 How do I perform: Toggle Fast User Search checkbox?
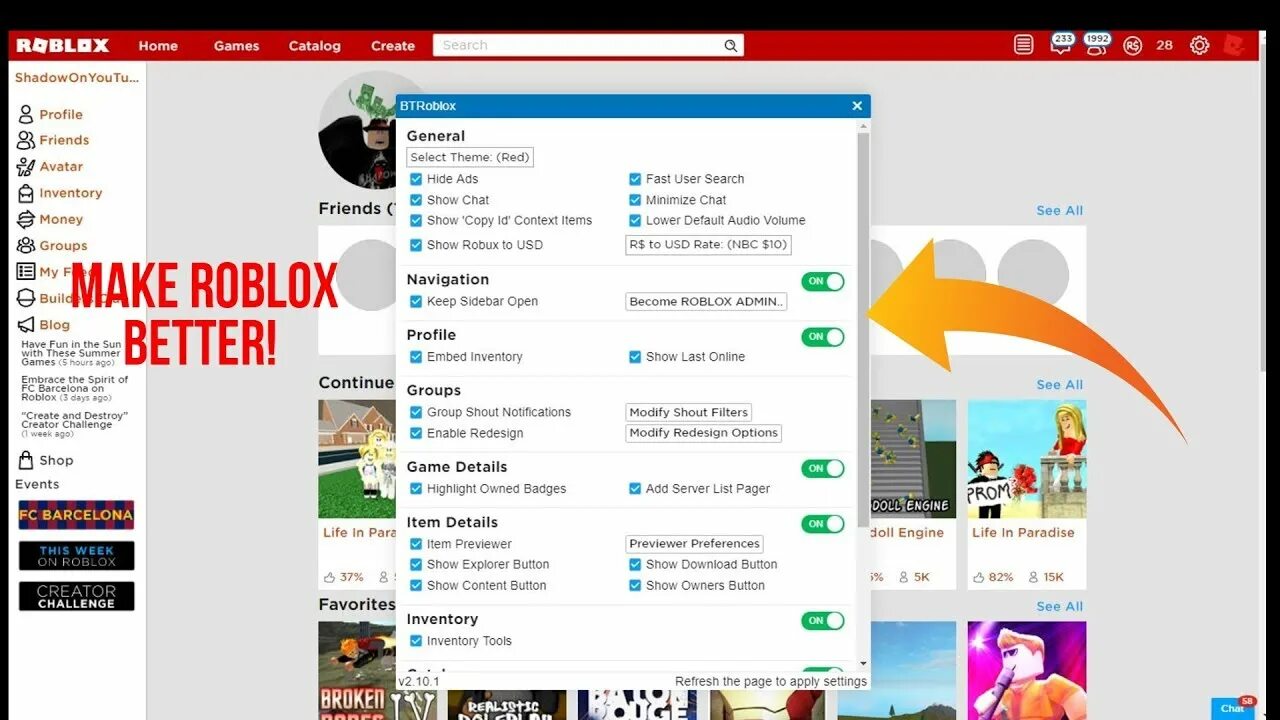point(635,179)
